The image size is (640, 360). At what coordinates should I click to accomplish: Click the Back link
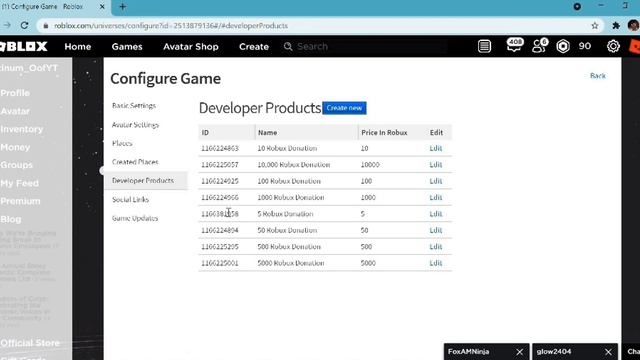(598, 76)
